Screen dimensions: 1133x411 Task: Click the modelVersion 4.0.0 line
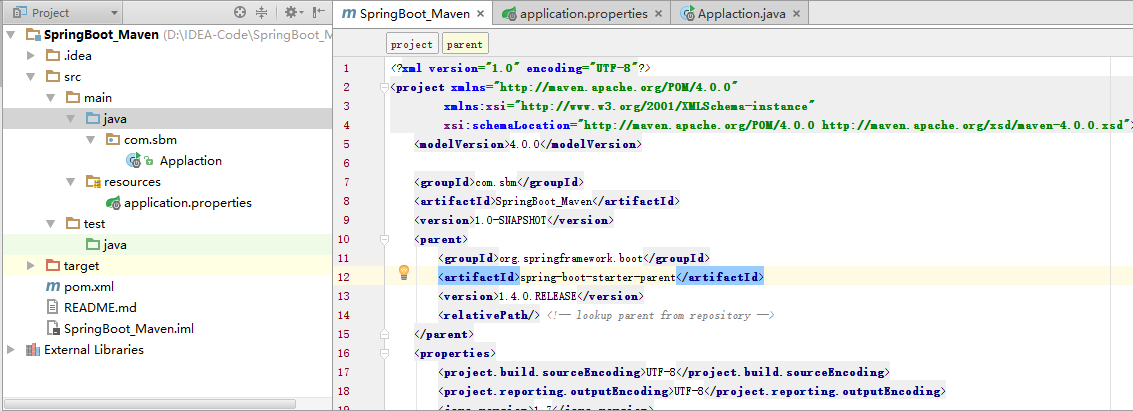click(x=527, y=144)
